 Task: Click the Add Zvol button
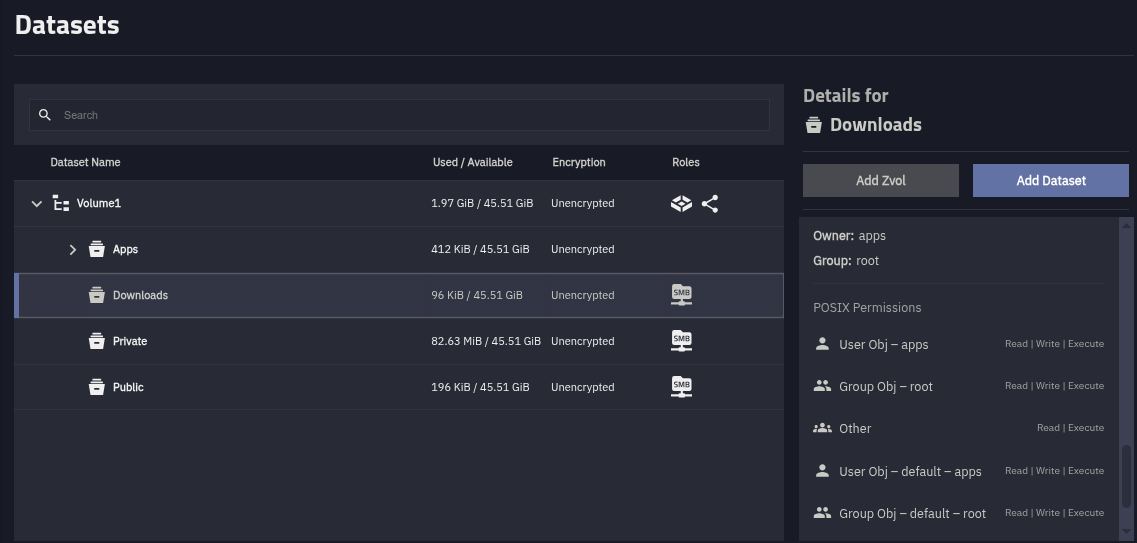pyautogui.click(x=880, y=181)
